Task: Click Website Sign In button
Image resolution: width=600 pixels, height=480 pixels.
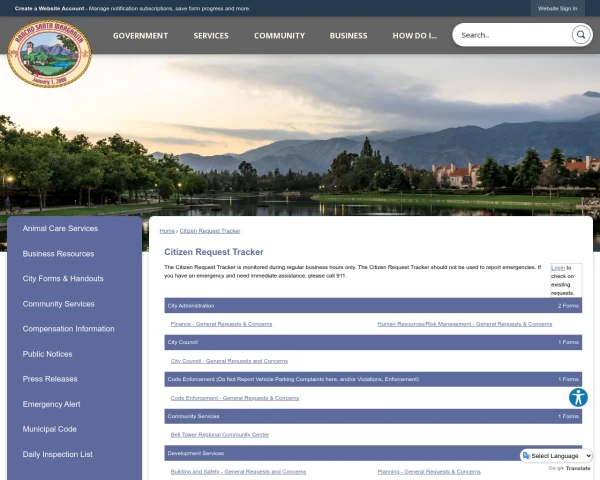Action: coord(557,8)
